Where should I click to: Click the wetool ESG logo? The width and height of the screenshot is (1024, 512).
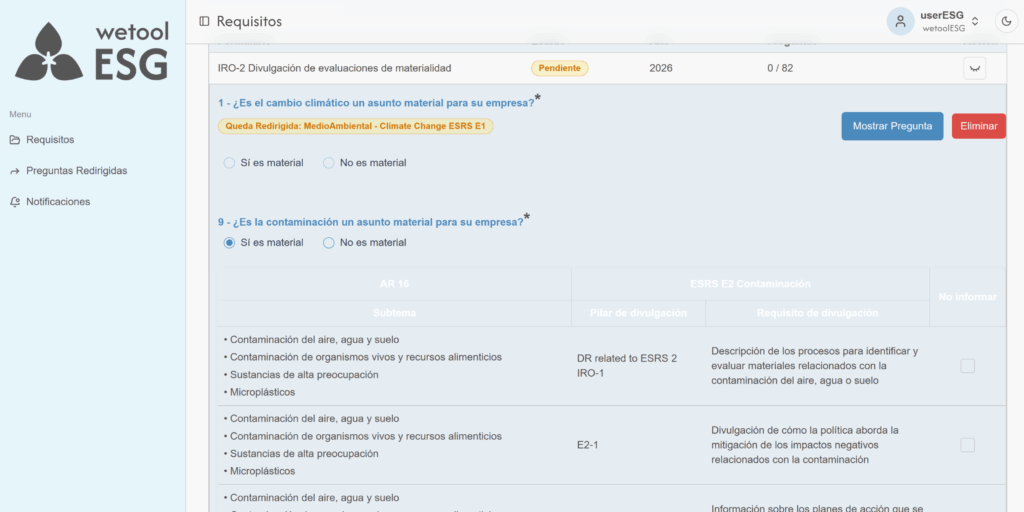tap(92, 52)
